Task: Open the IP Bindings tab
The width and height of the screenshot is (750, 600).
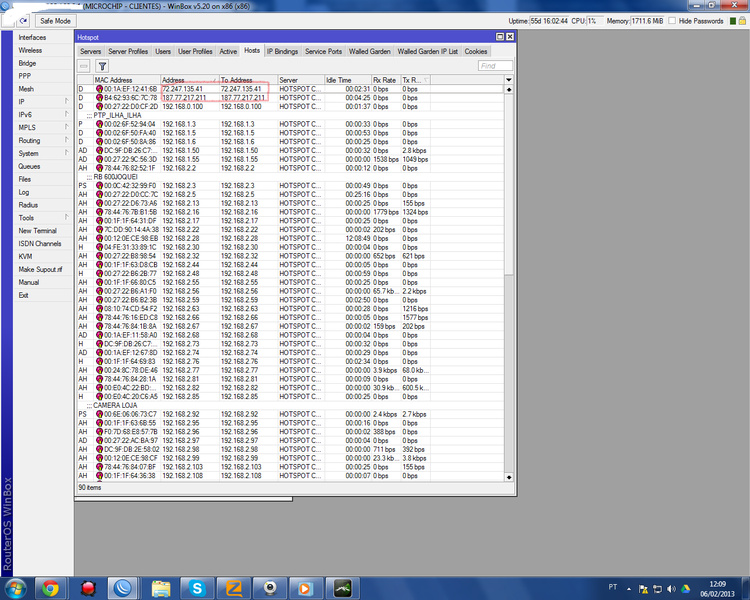Action: click(x=282, y=52)
